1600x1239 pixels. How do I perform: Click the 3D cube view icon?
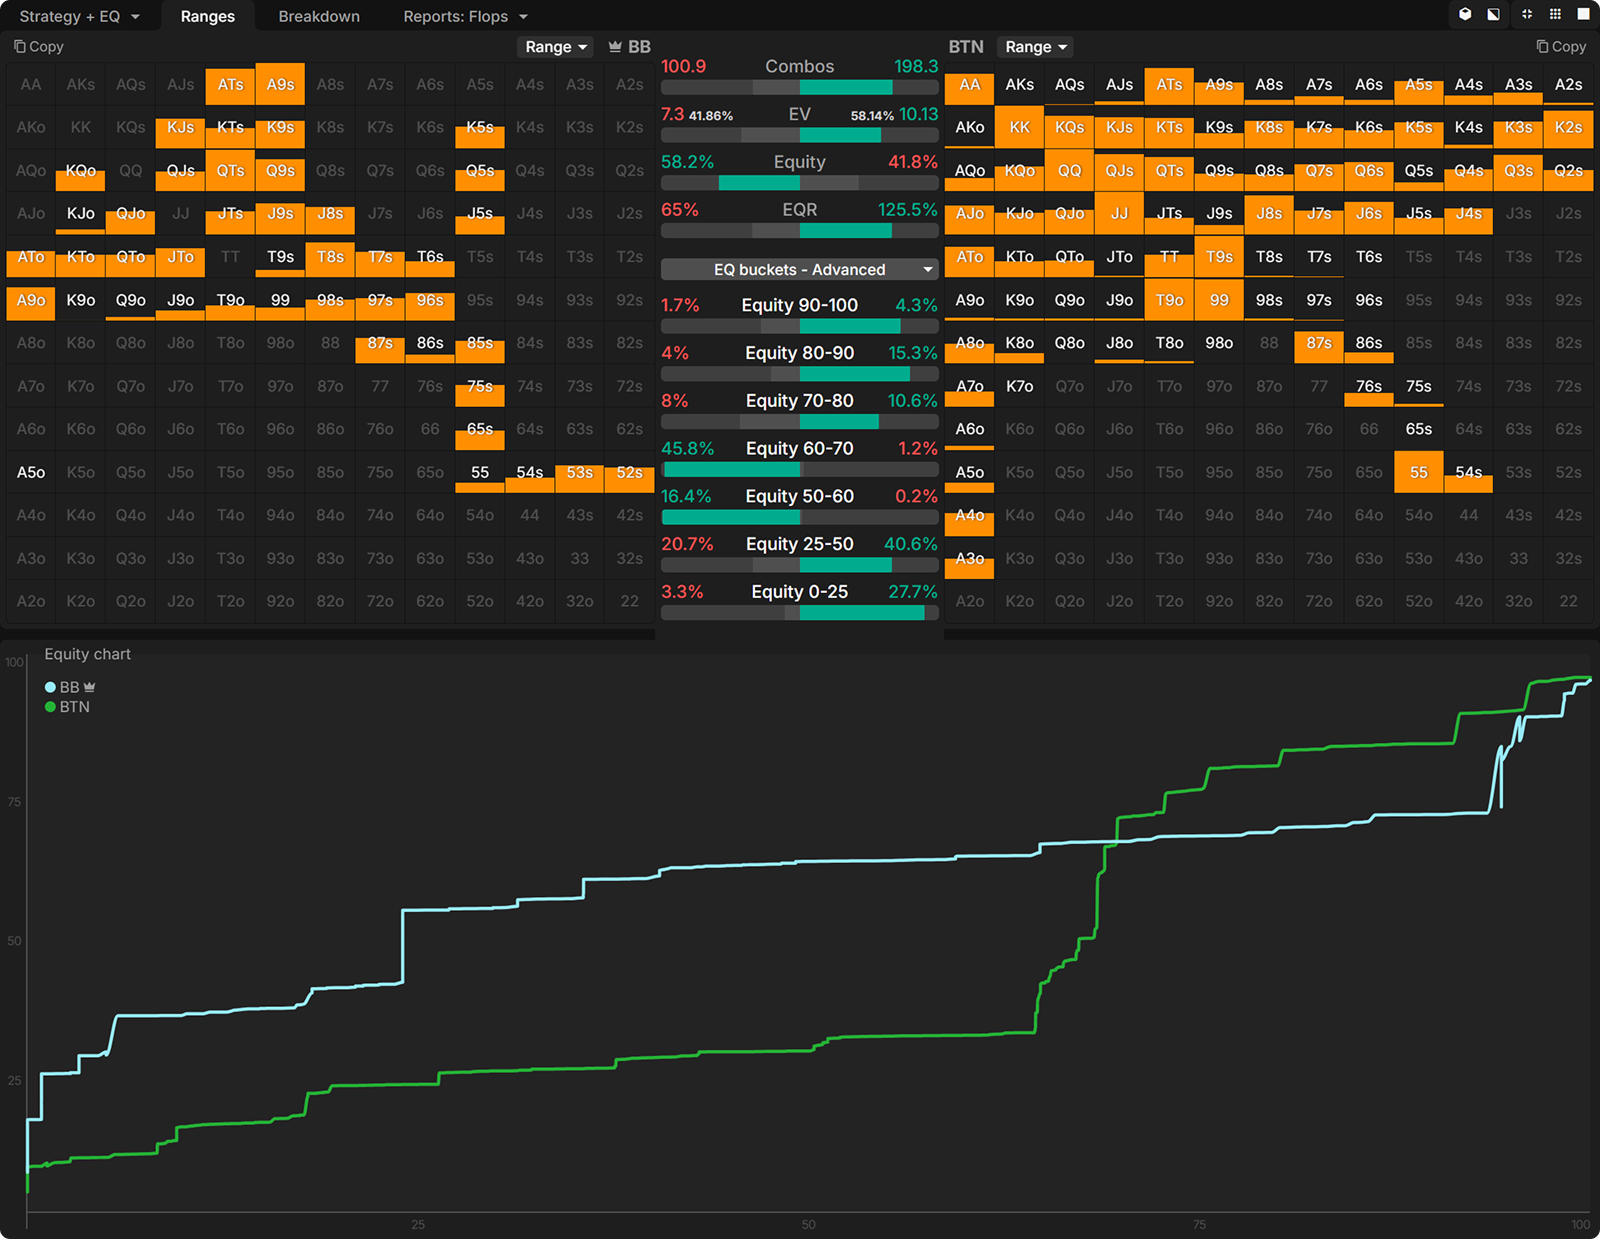tap(1465, 14)
